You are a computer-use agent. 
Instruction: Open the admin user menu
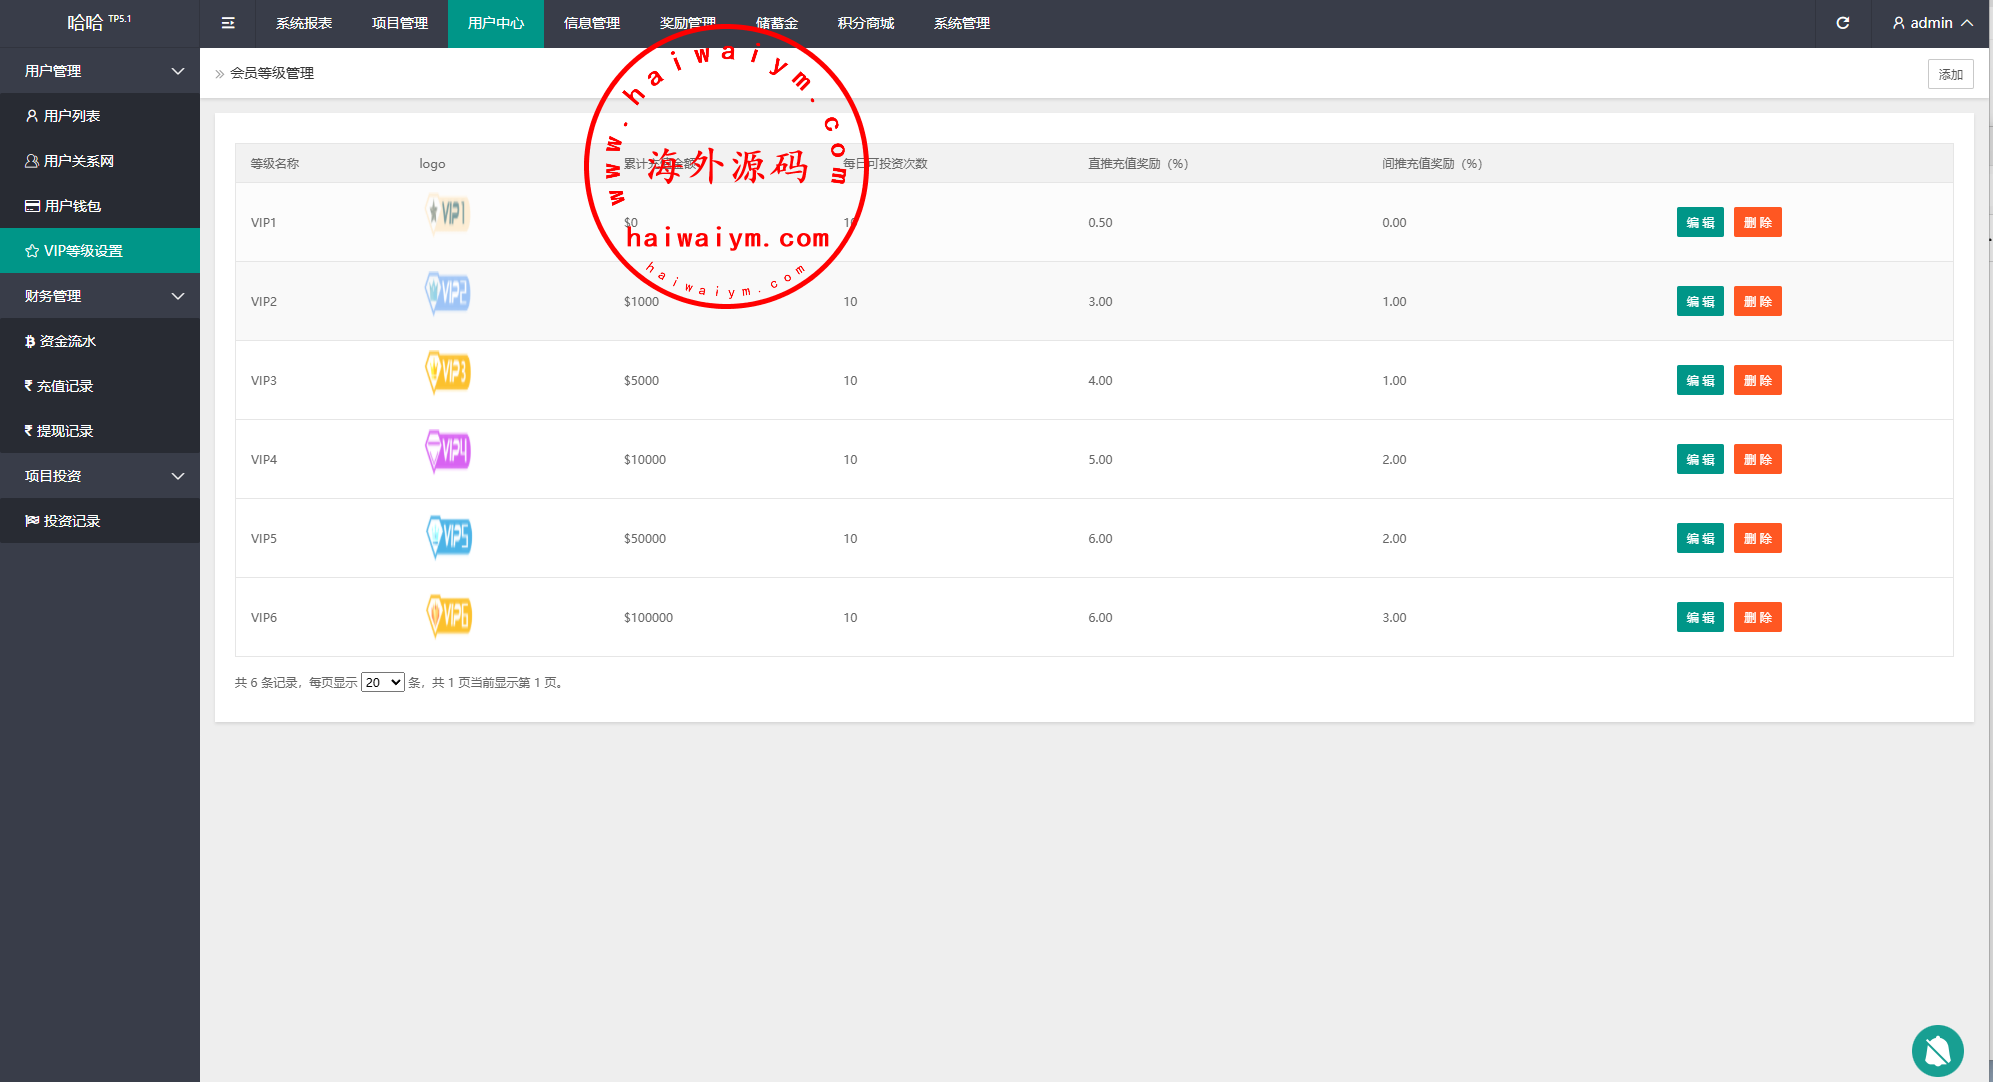pyautogui.click(x=1932, y=23)
